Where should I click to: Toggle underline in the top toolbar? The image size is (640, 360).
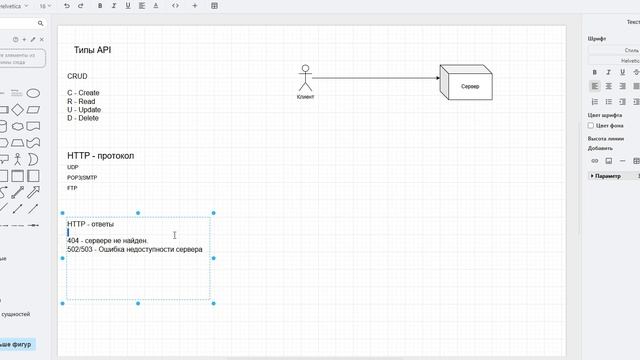[128, 6]
